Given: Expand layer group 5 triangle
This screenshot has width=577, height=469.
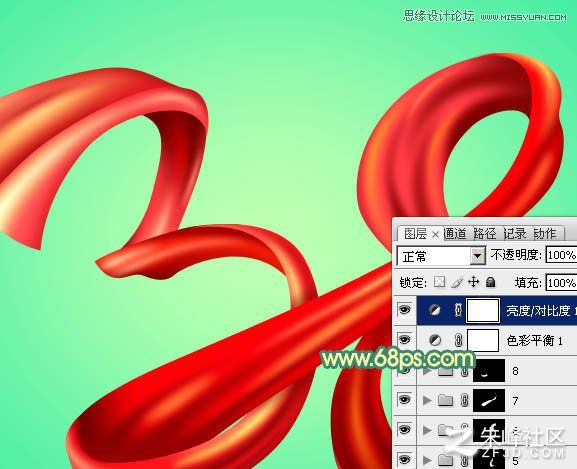Looking at the screenshot, I should click(x=427, y=460).
